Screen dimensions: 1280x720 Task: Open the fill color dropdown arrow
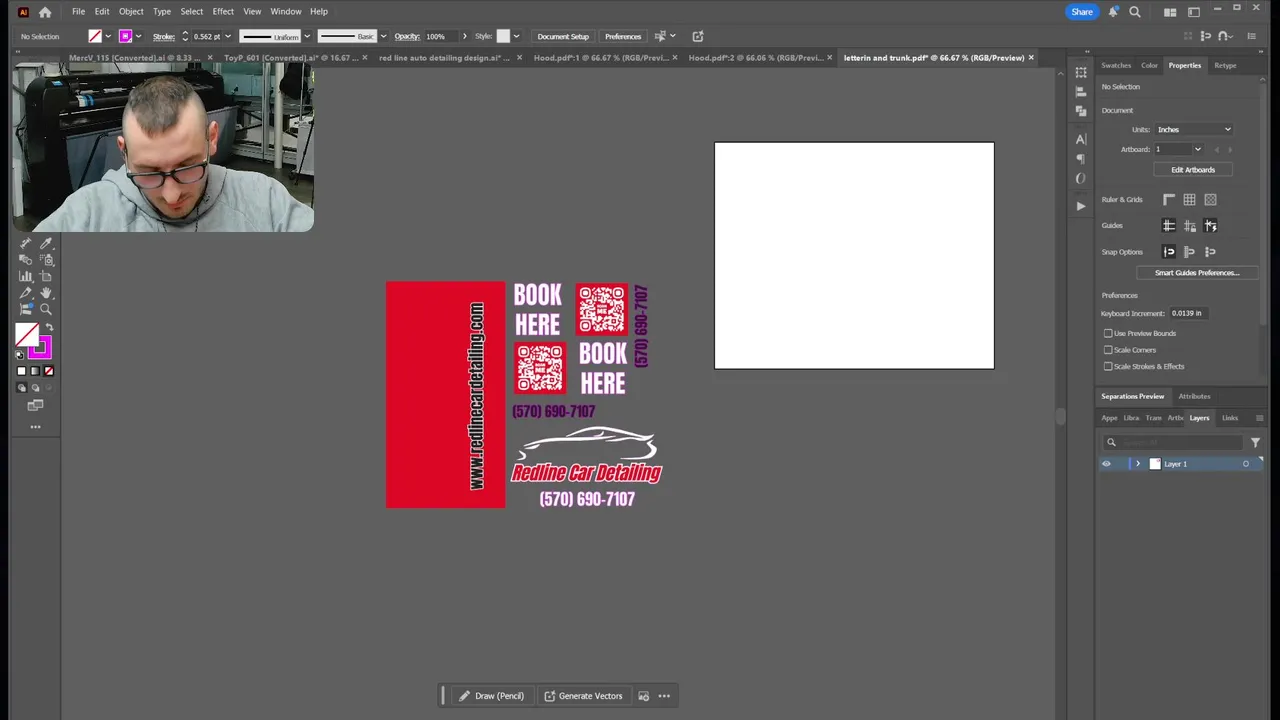pos(108,36)
